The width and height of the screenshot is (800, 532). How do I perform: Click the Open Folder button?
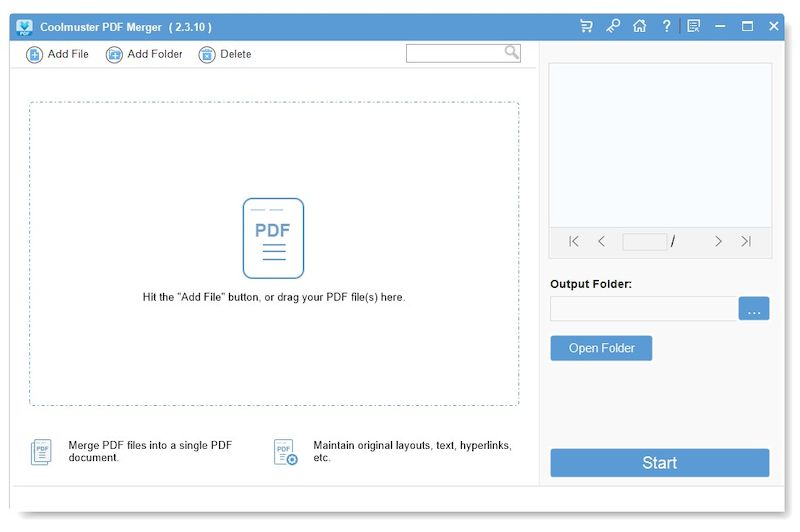[601, 348]
